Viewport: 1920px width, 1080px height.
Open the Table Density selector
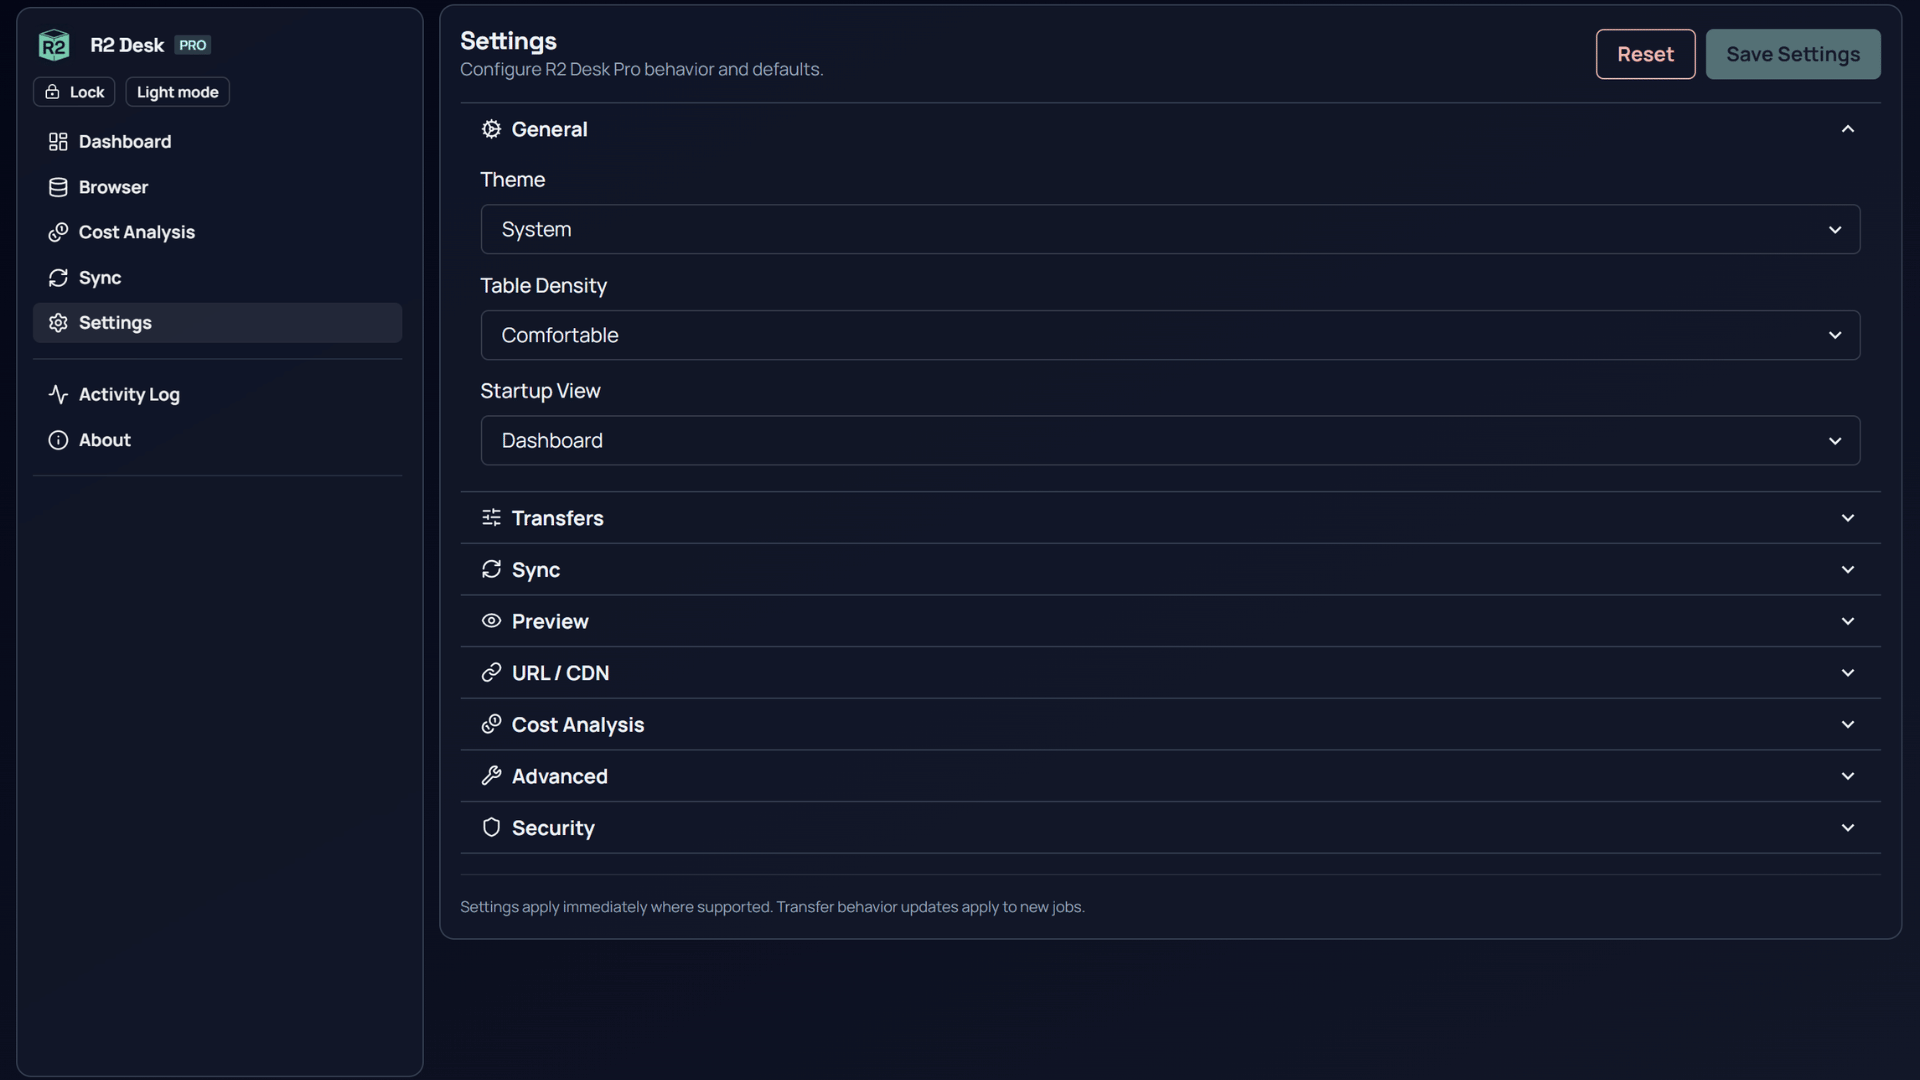coord(1170,335)
